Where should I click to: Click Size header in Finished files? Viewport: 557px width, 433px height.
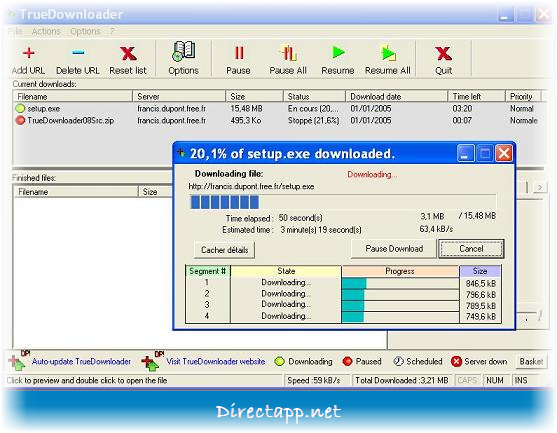click(x=155, y=192)
